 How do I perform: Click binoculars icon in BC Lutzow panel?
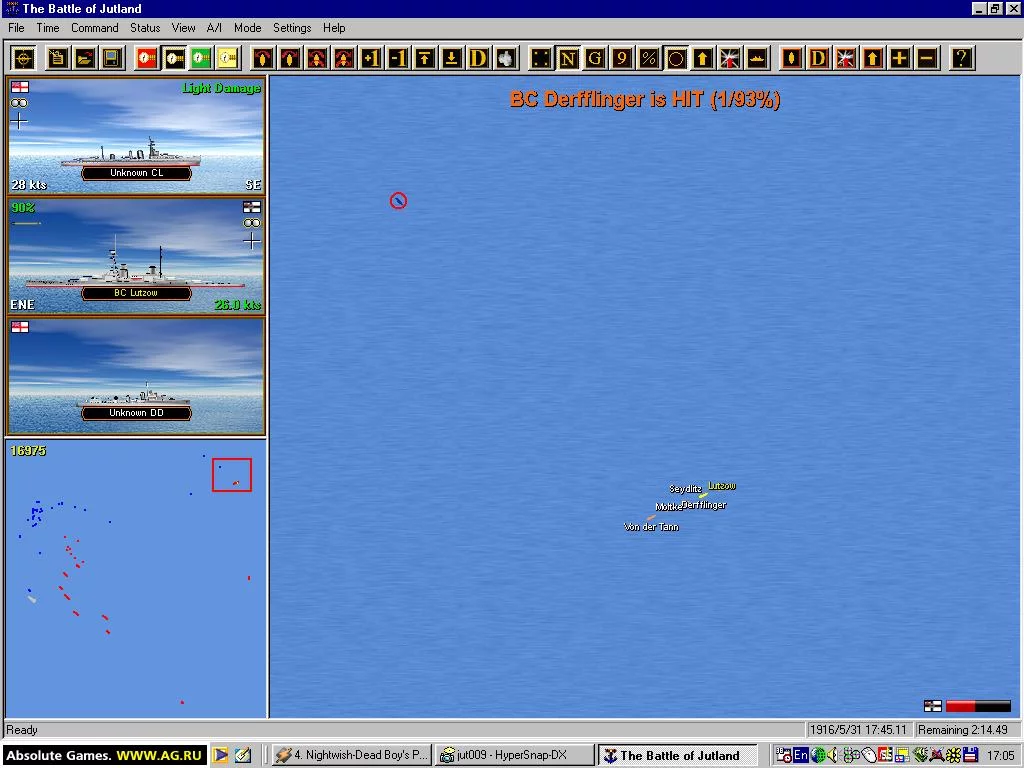[x=251, y=223]
